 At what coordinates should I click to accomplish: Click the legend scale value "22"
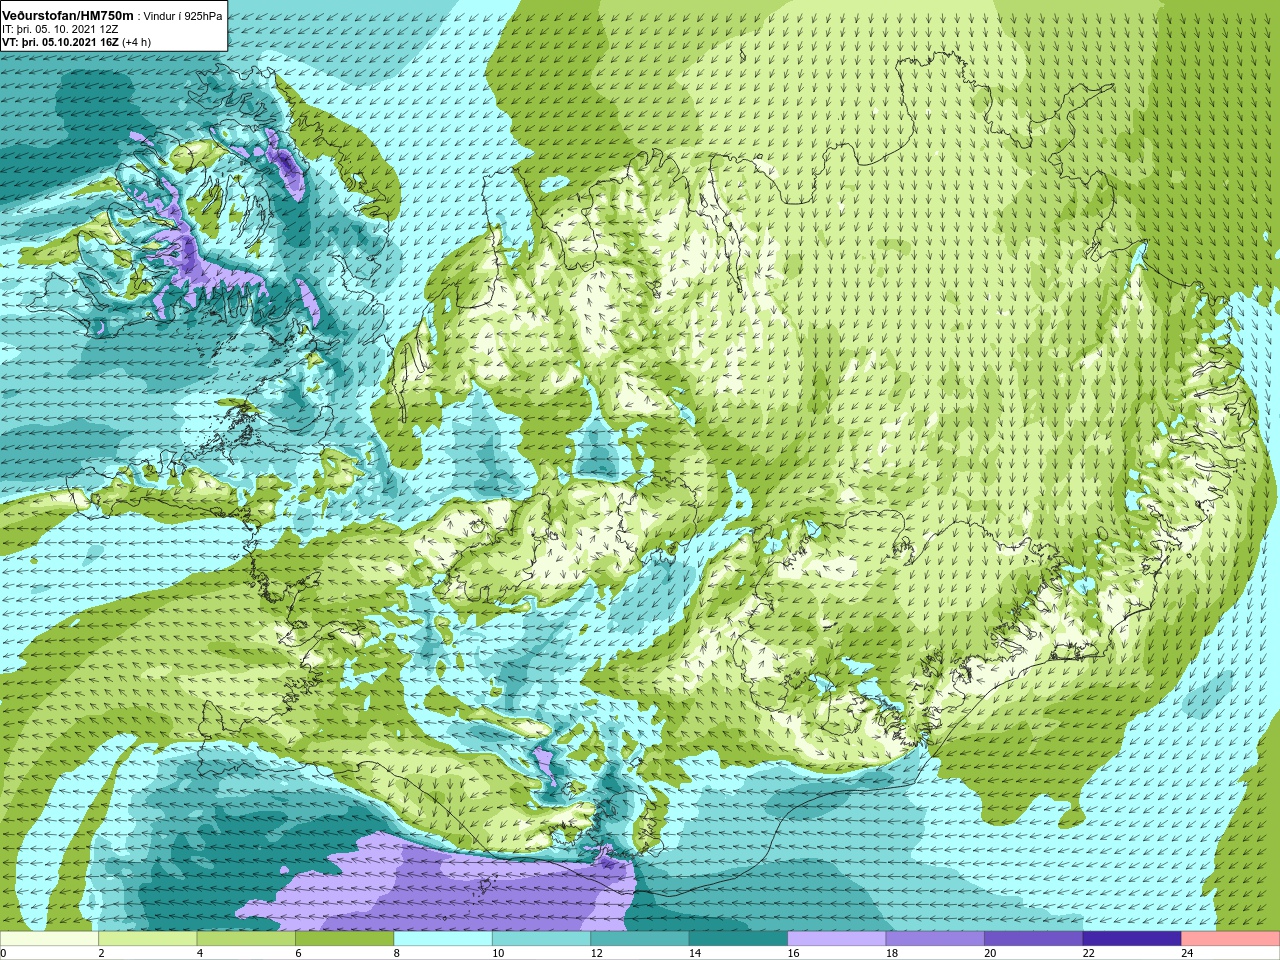1089,953
